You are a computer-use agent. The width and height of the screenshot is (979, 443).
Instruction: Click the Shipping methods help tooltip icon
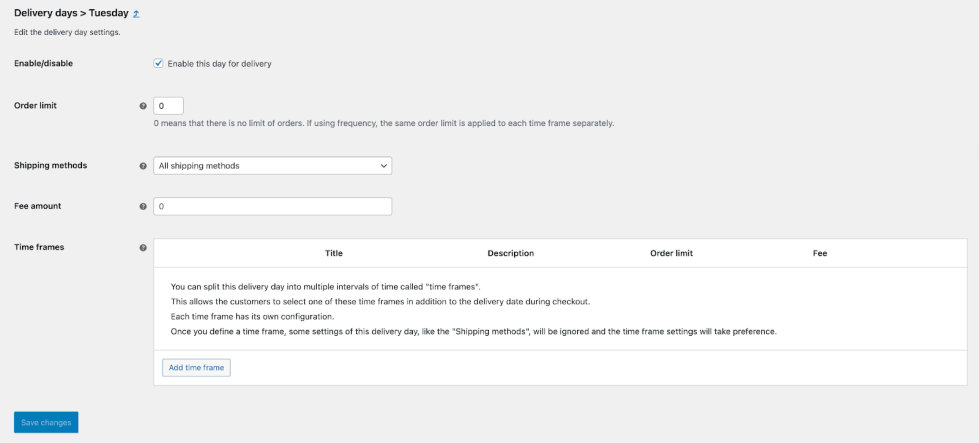coord(143,166)
